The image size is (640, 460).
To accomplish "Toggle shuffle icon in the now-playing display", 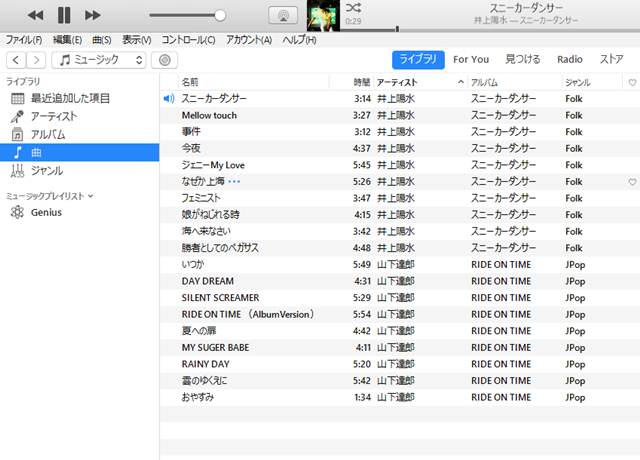I will [353, 7].
